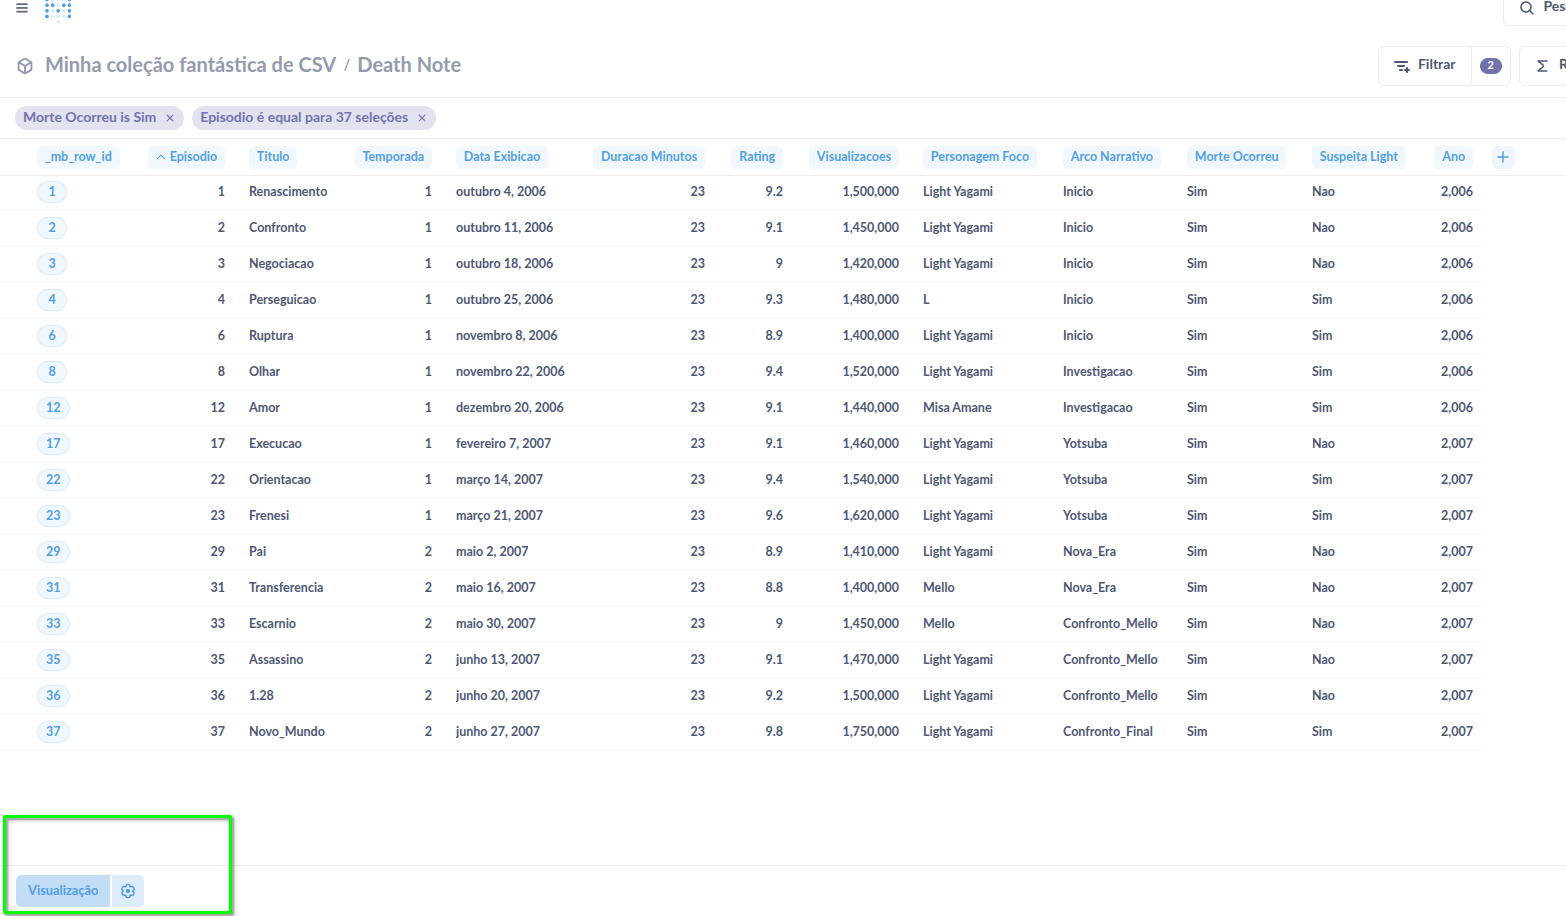Edit the Morte Ocorreu is Sim filter
The width and height of the screenshot is (1566, 916).
(x=89, y=118)
